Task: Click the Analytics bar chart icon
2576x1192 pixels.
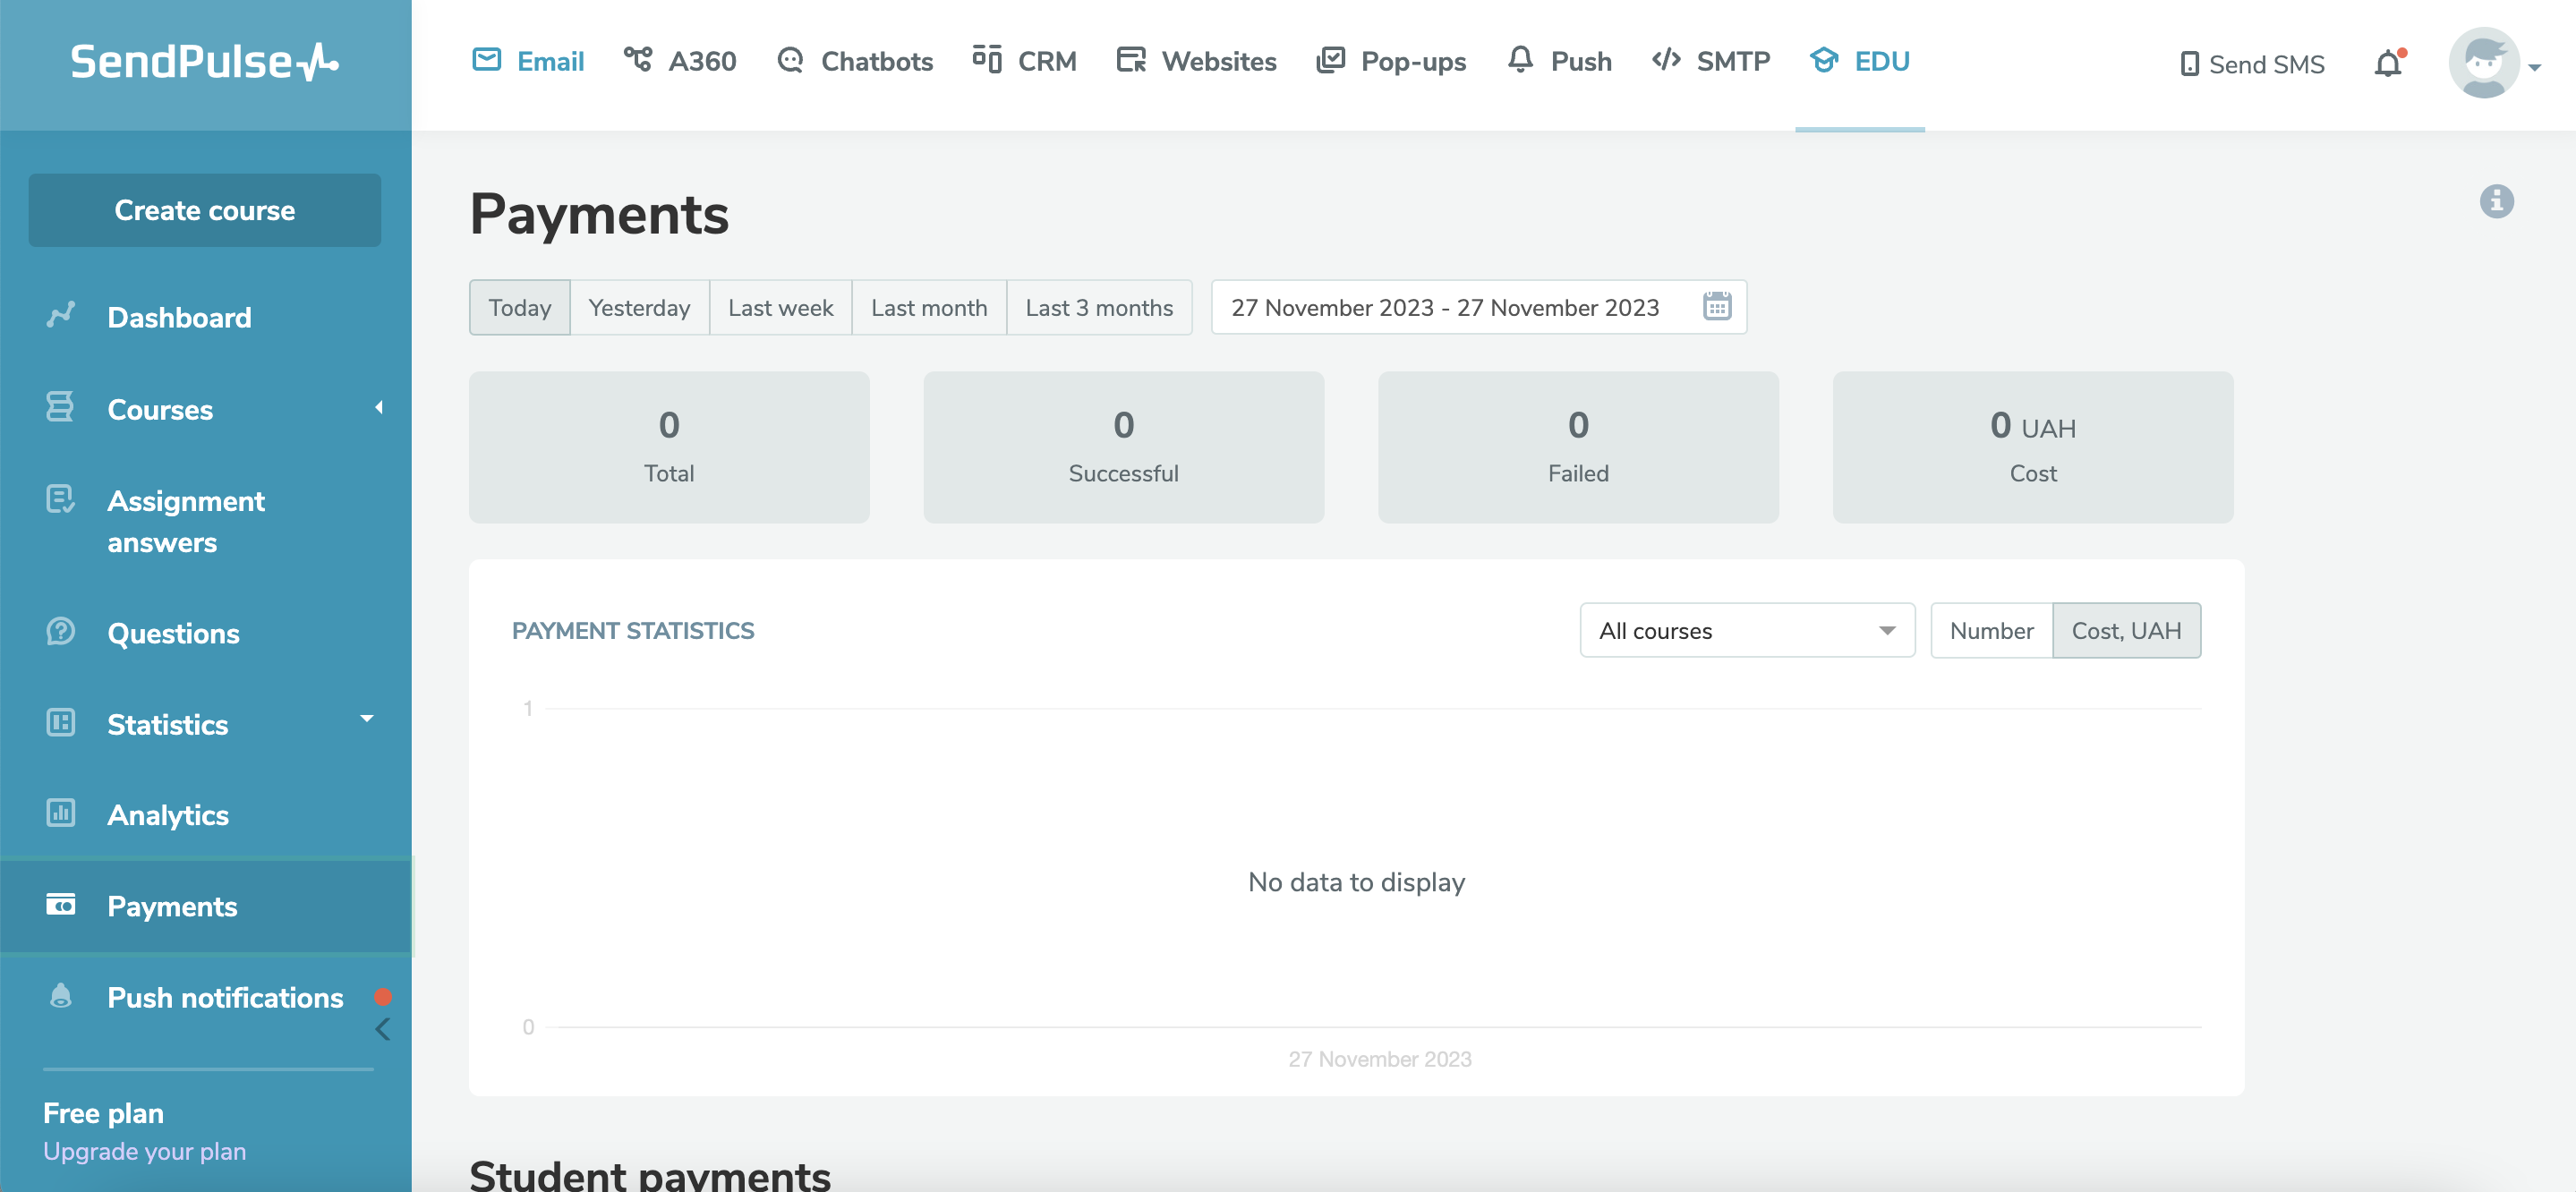Action: [x=60, y=813]
